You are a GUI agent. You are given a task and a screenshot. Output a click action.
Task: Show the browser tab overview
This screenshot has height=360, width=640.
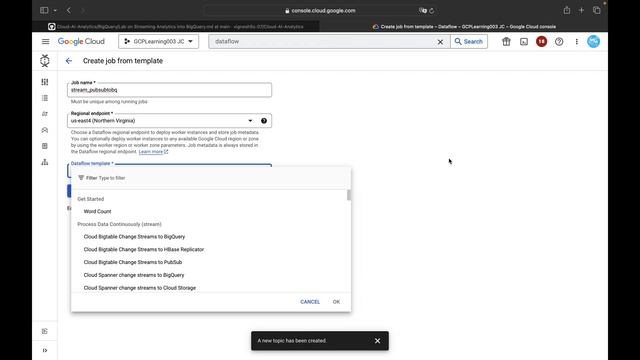coord(597,10)
